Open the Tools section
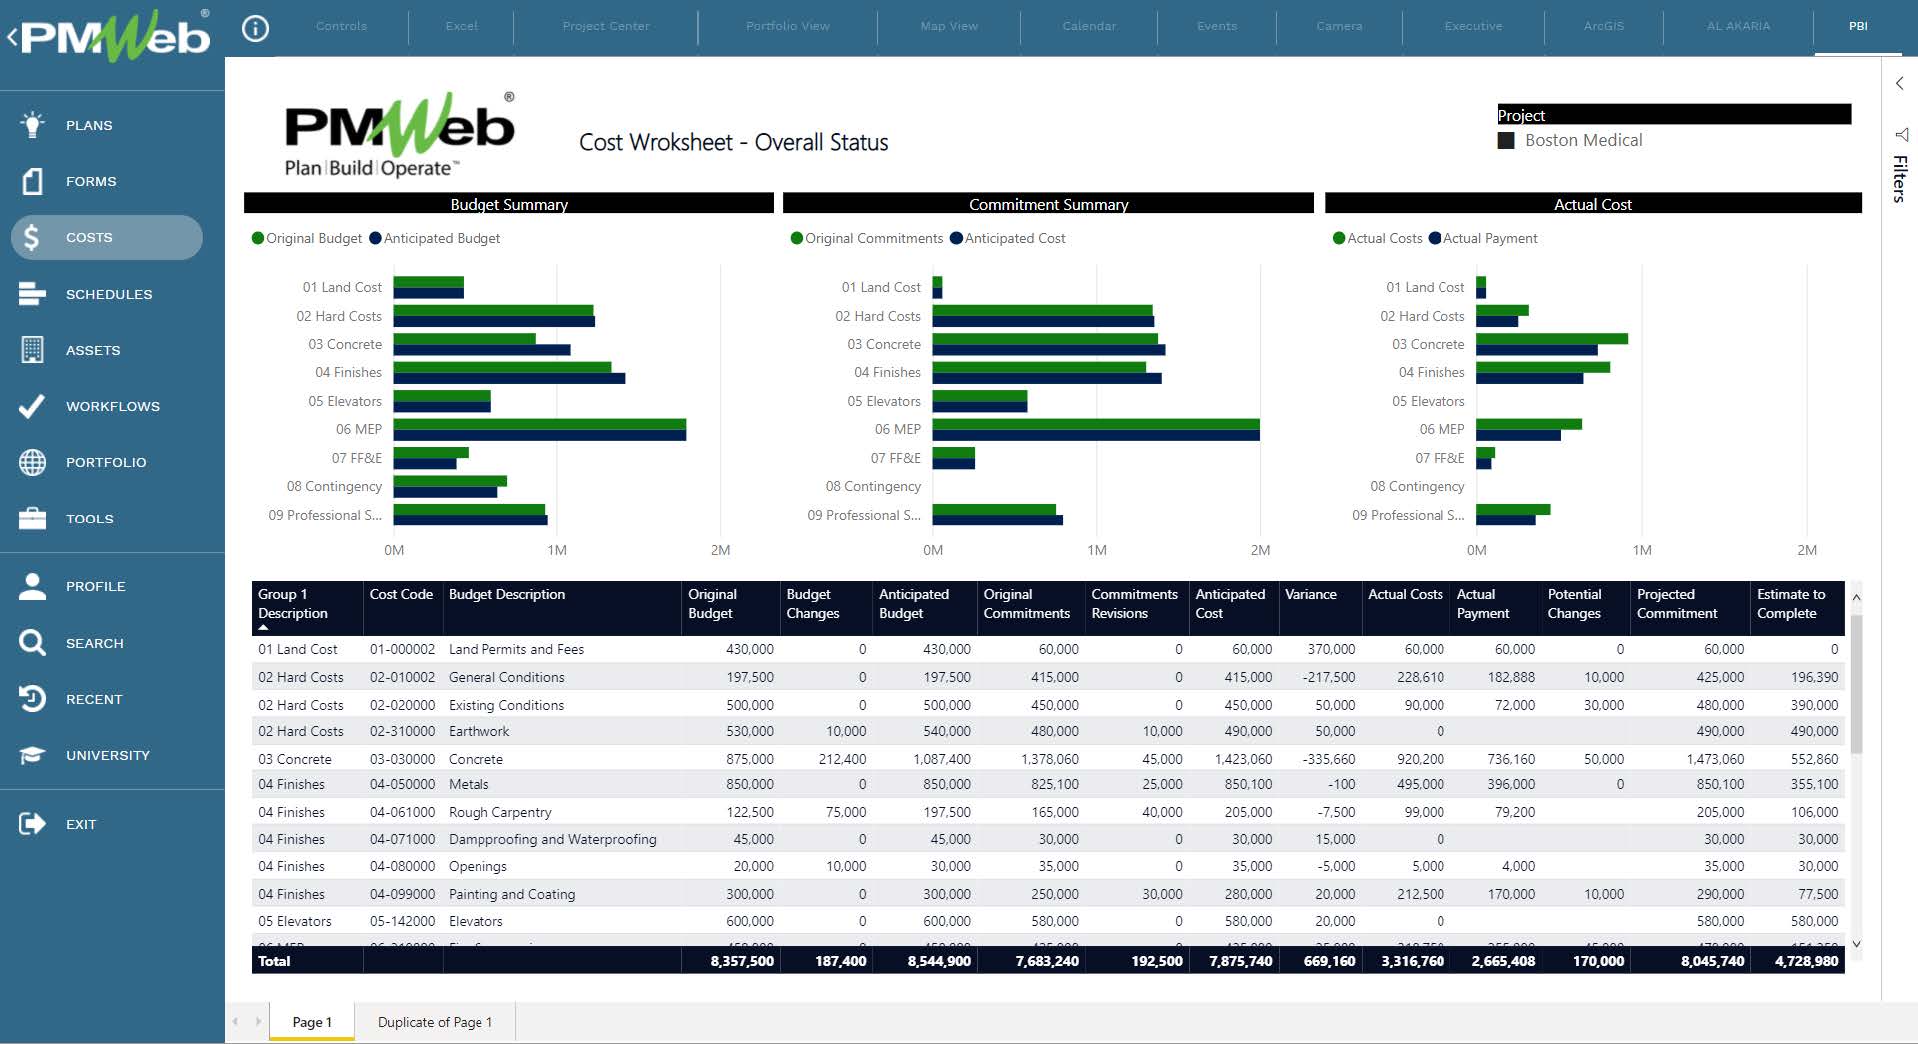This screenshot has height=1044, width=1918. click(33, 518)
